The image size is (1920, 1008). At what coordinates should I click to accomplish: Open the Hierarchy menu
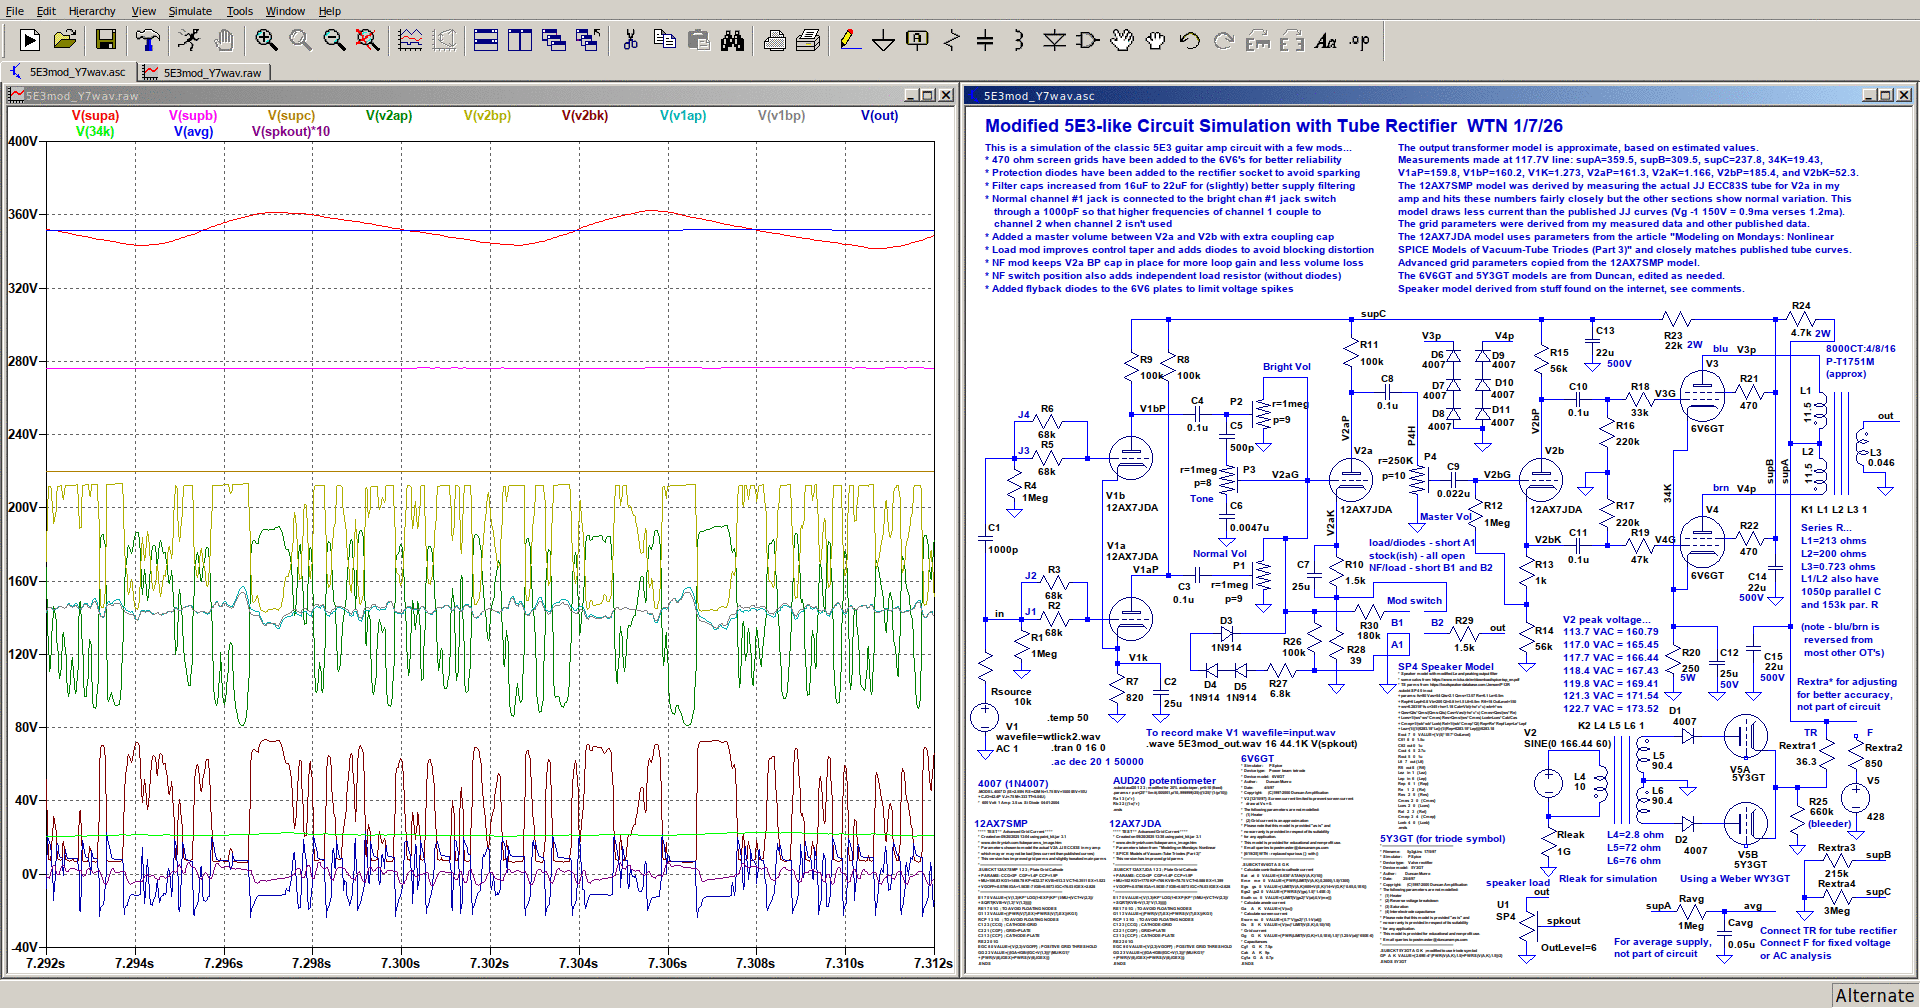[92, 11]
